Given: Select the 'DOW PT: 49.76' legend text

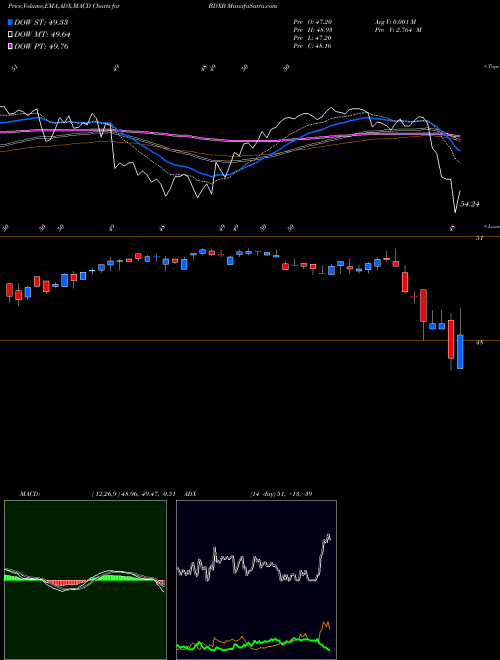Looking at the screenshot, I should coord(41,46).
